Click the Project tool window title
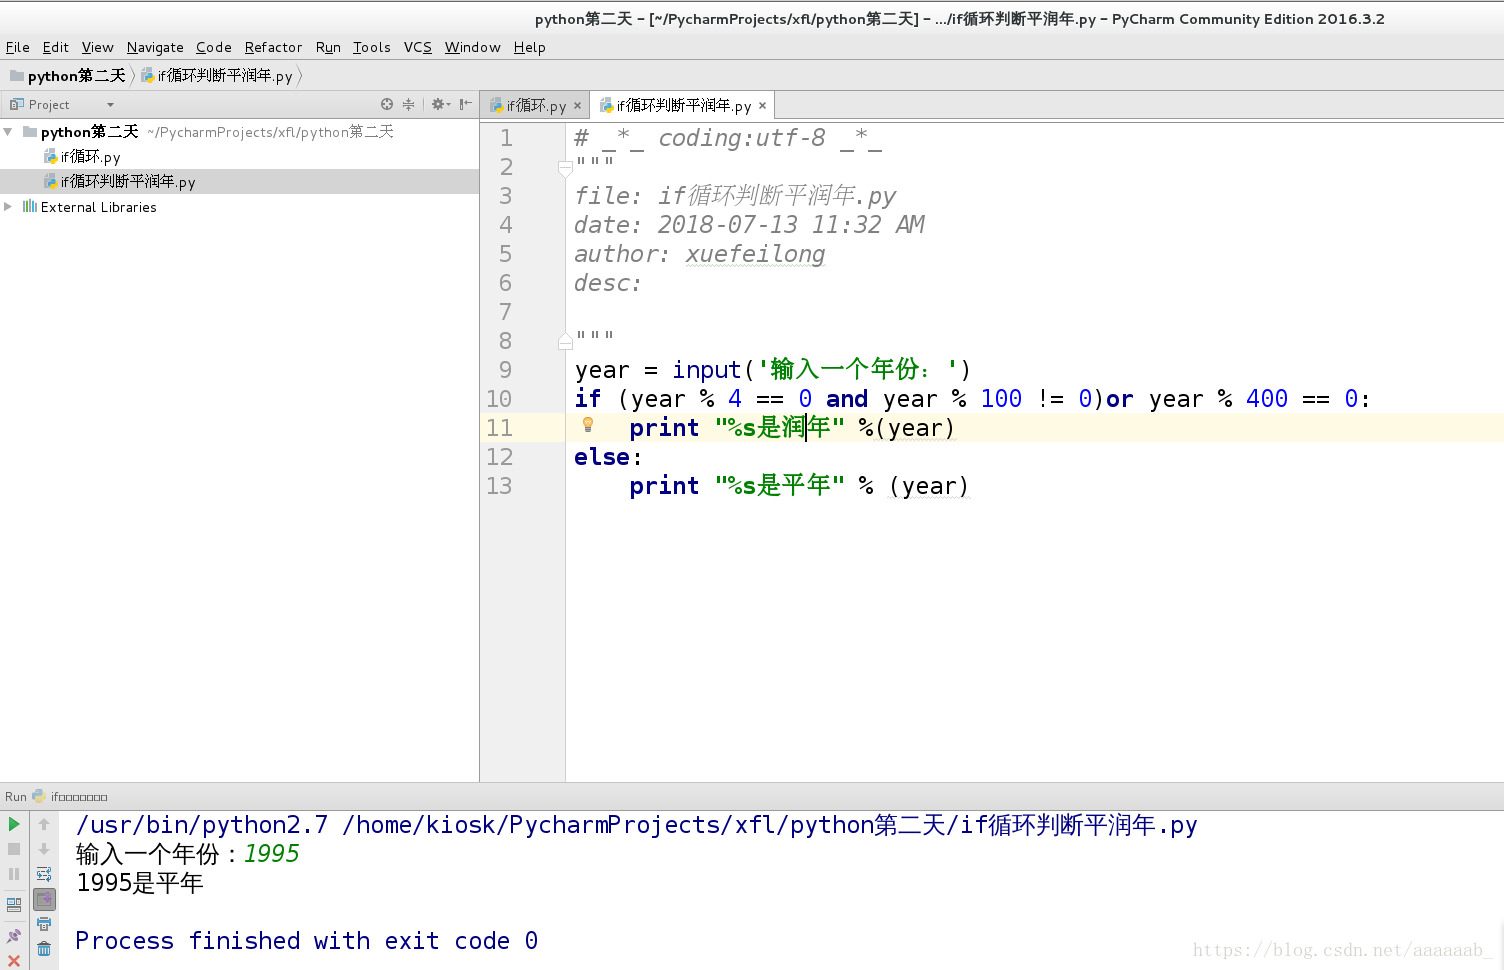Image resolution: width=1504 pixels, height=970 pixels. pos(49,105)
